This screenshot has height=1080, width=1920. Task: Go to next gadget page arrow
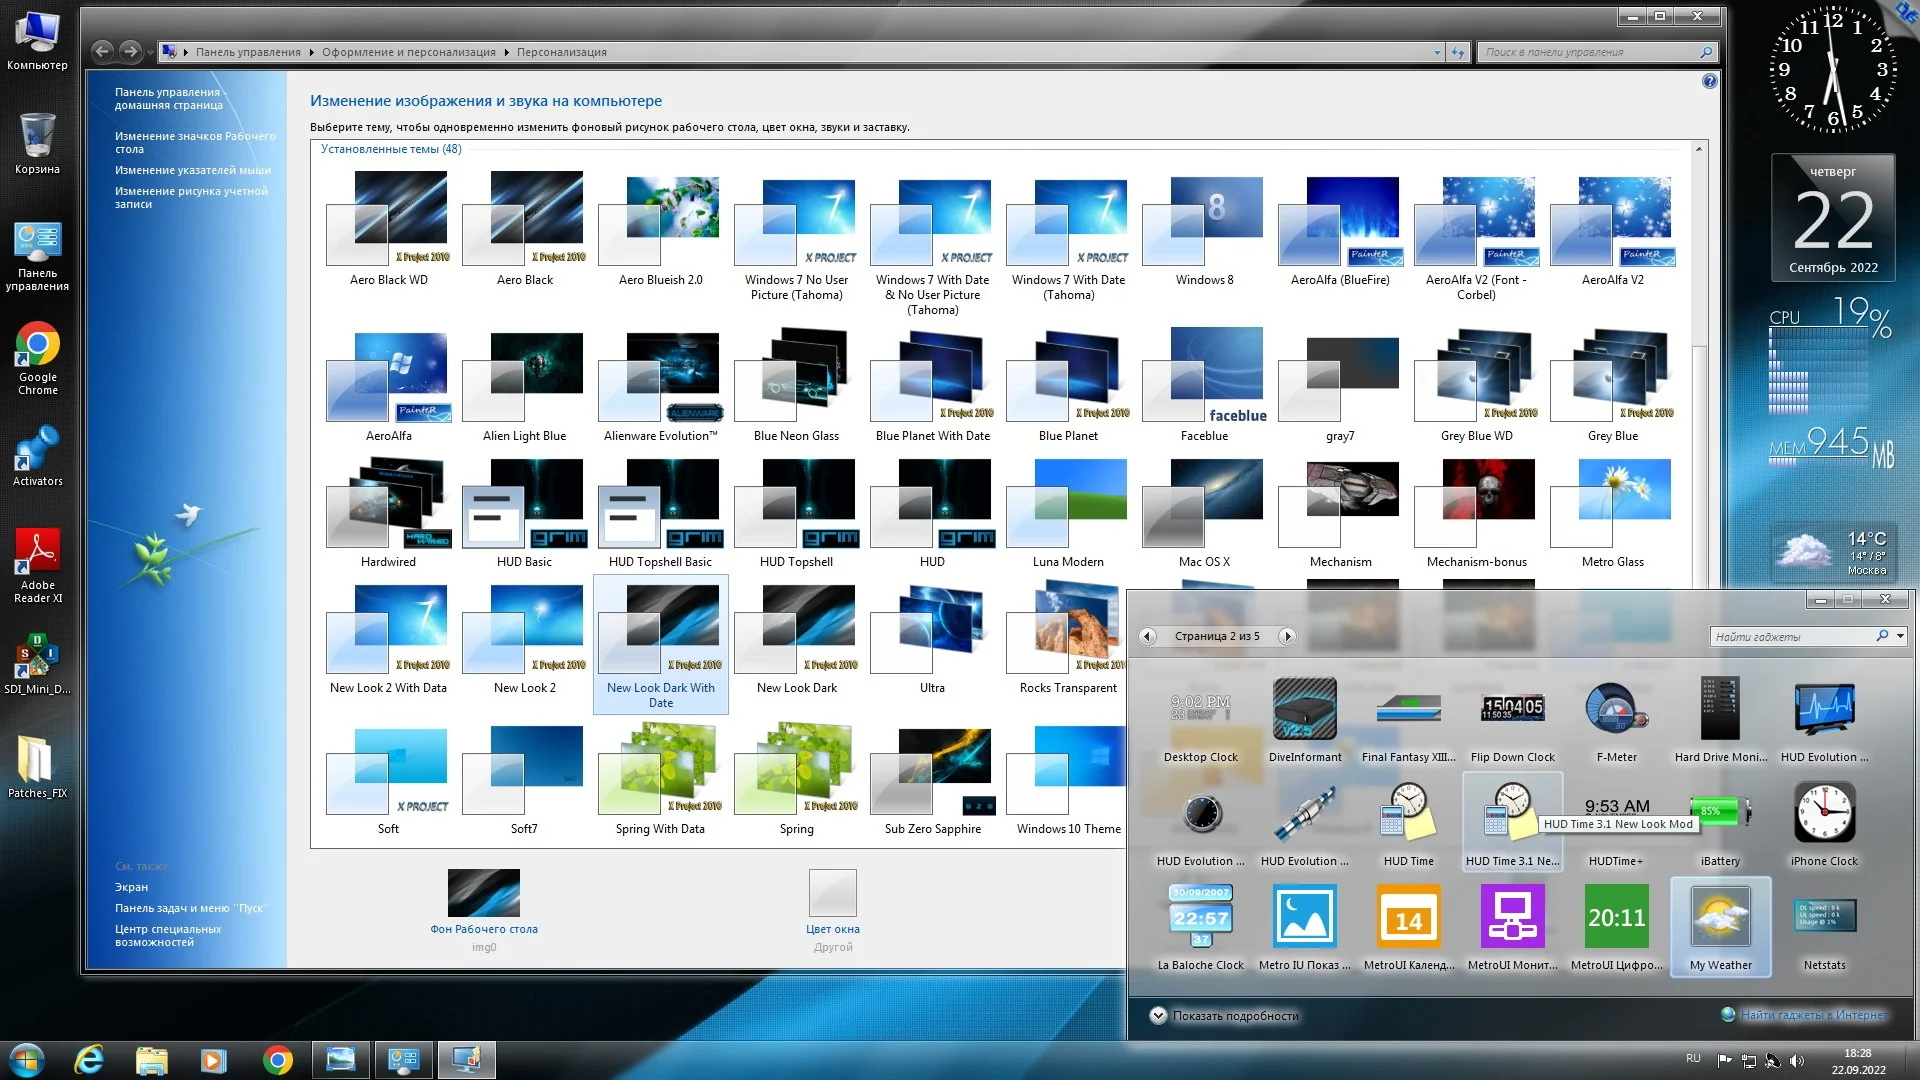point(1288,637)
